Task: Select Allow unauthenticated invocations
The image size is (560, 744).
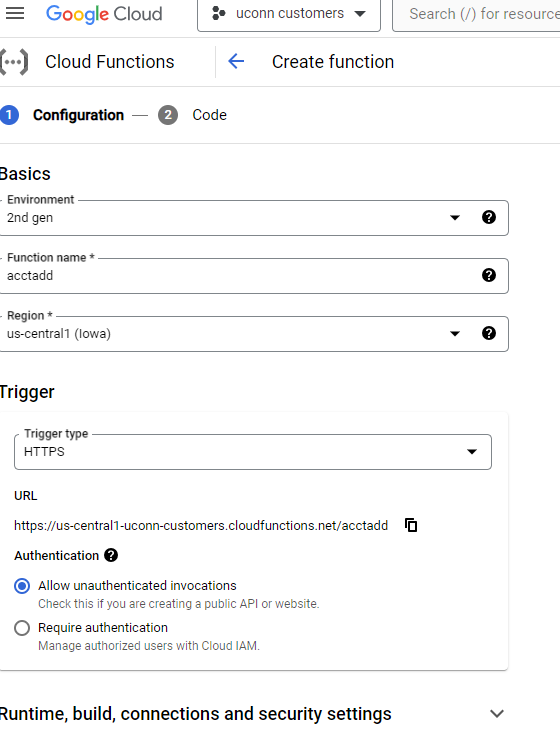Action: [x=22, y=586]
